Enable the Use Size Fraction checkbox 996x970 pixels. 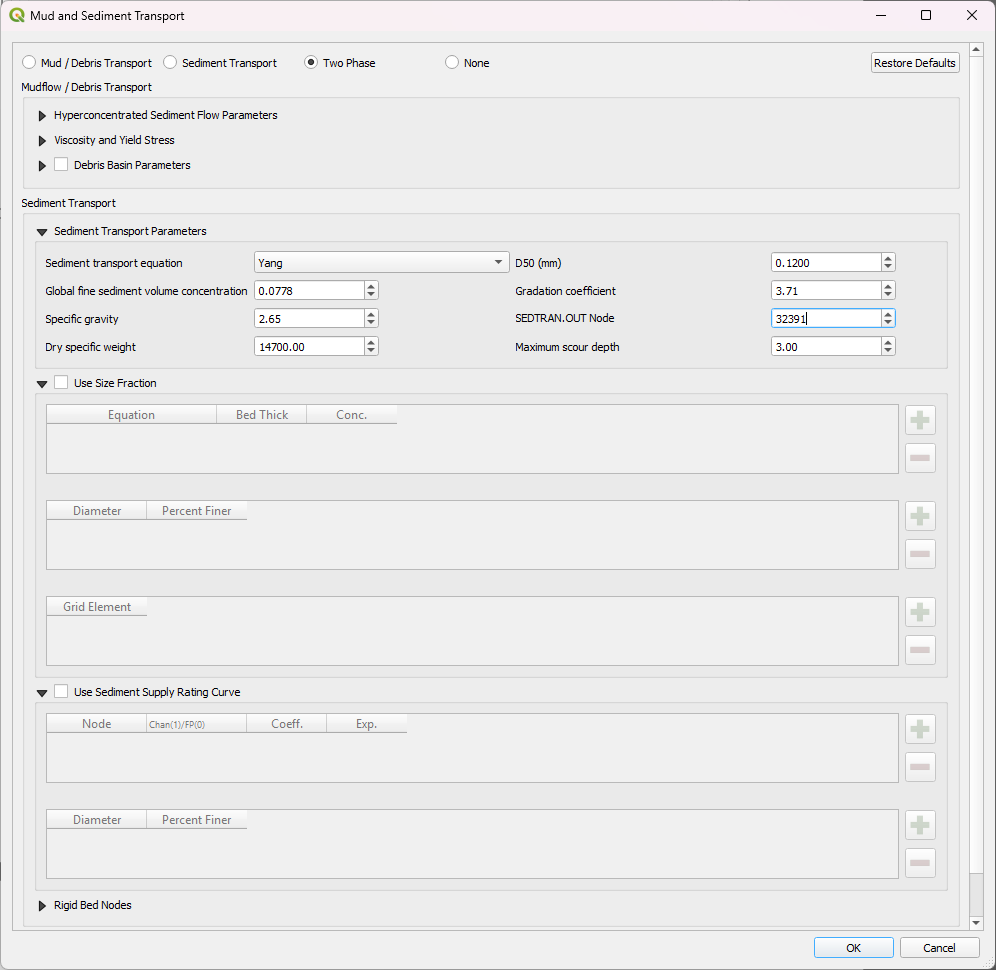point(62,383)
